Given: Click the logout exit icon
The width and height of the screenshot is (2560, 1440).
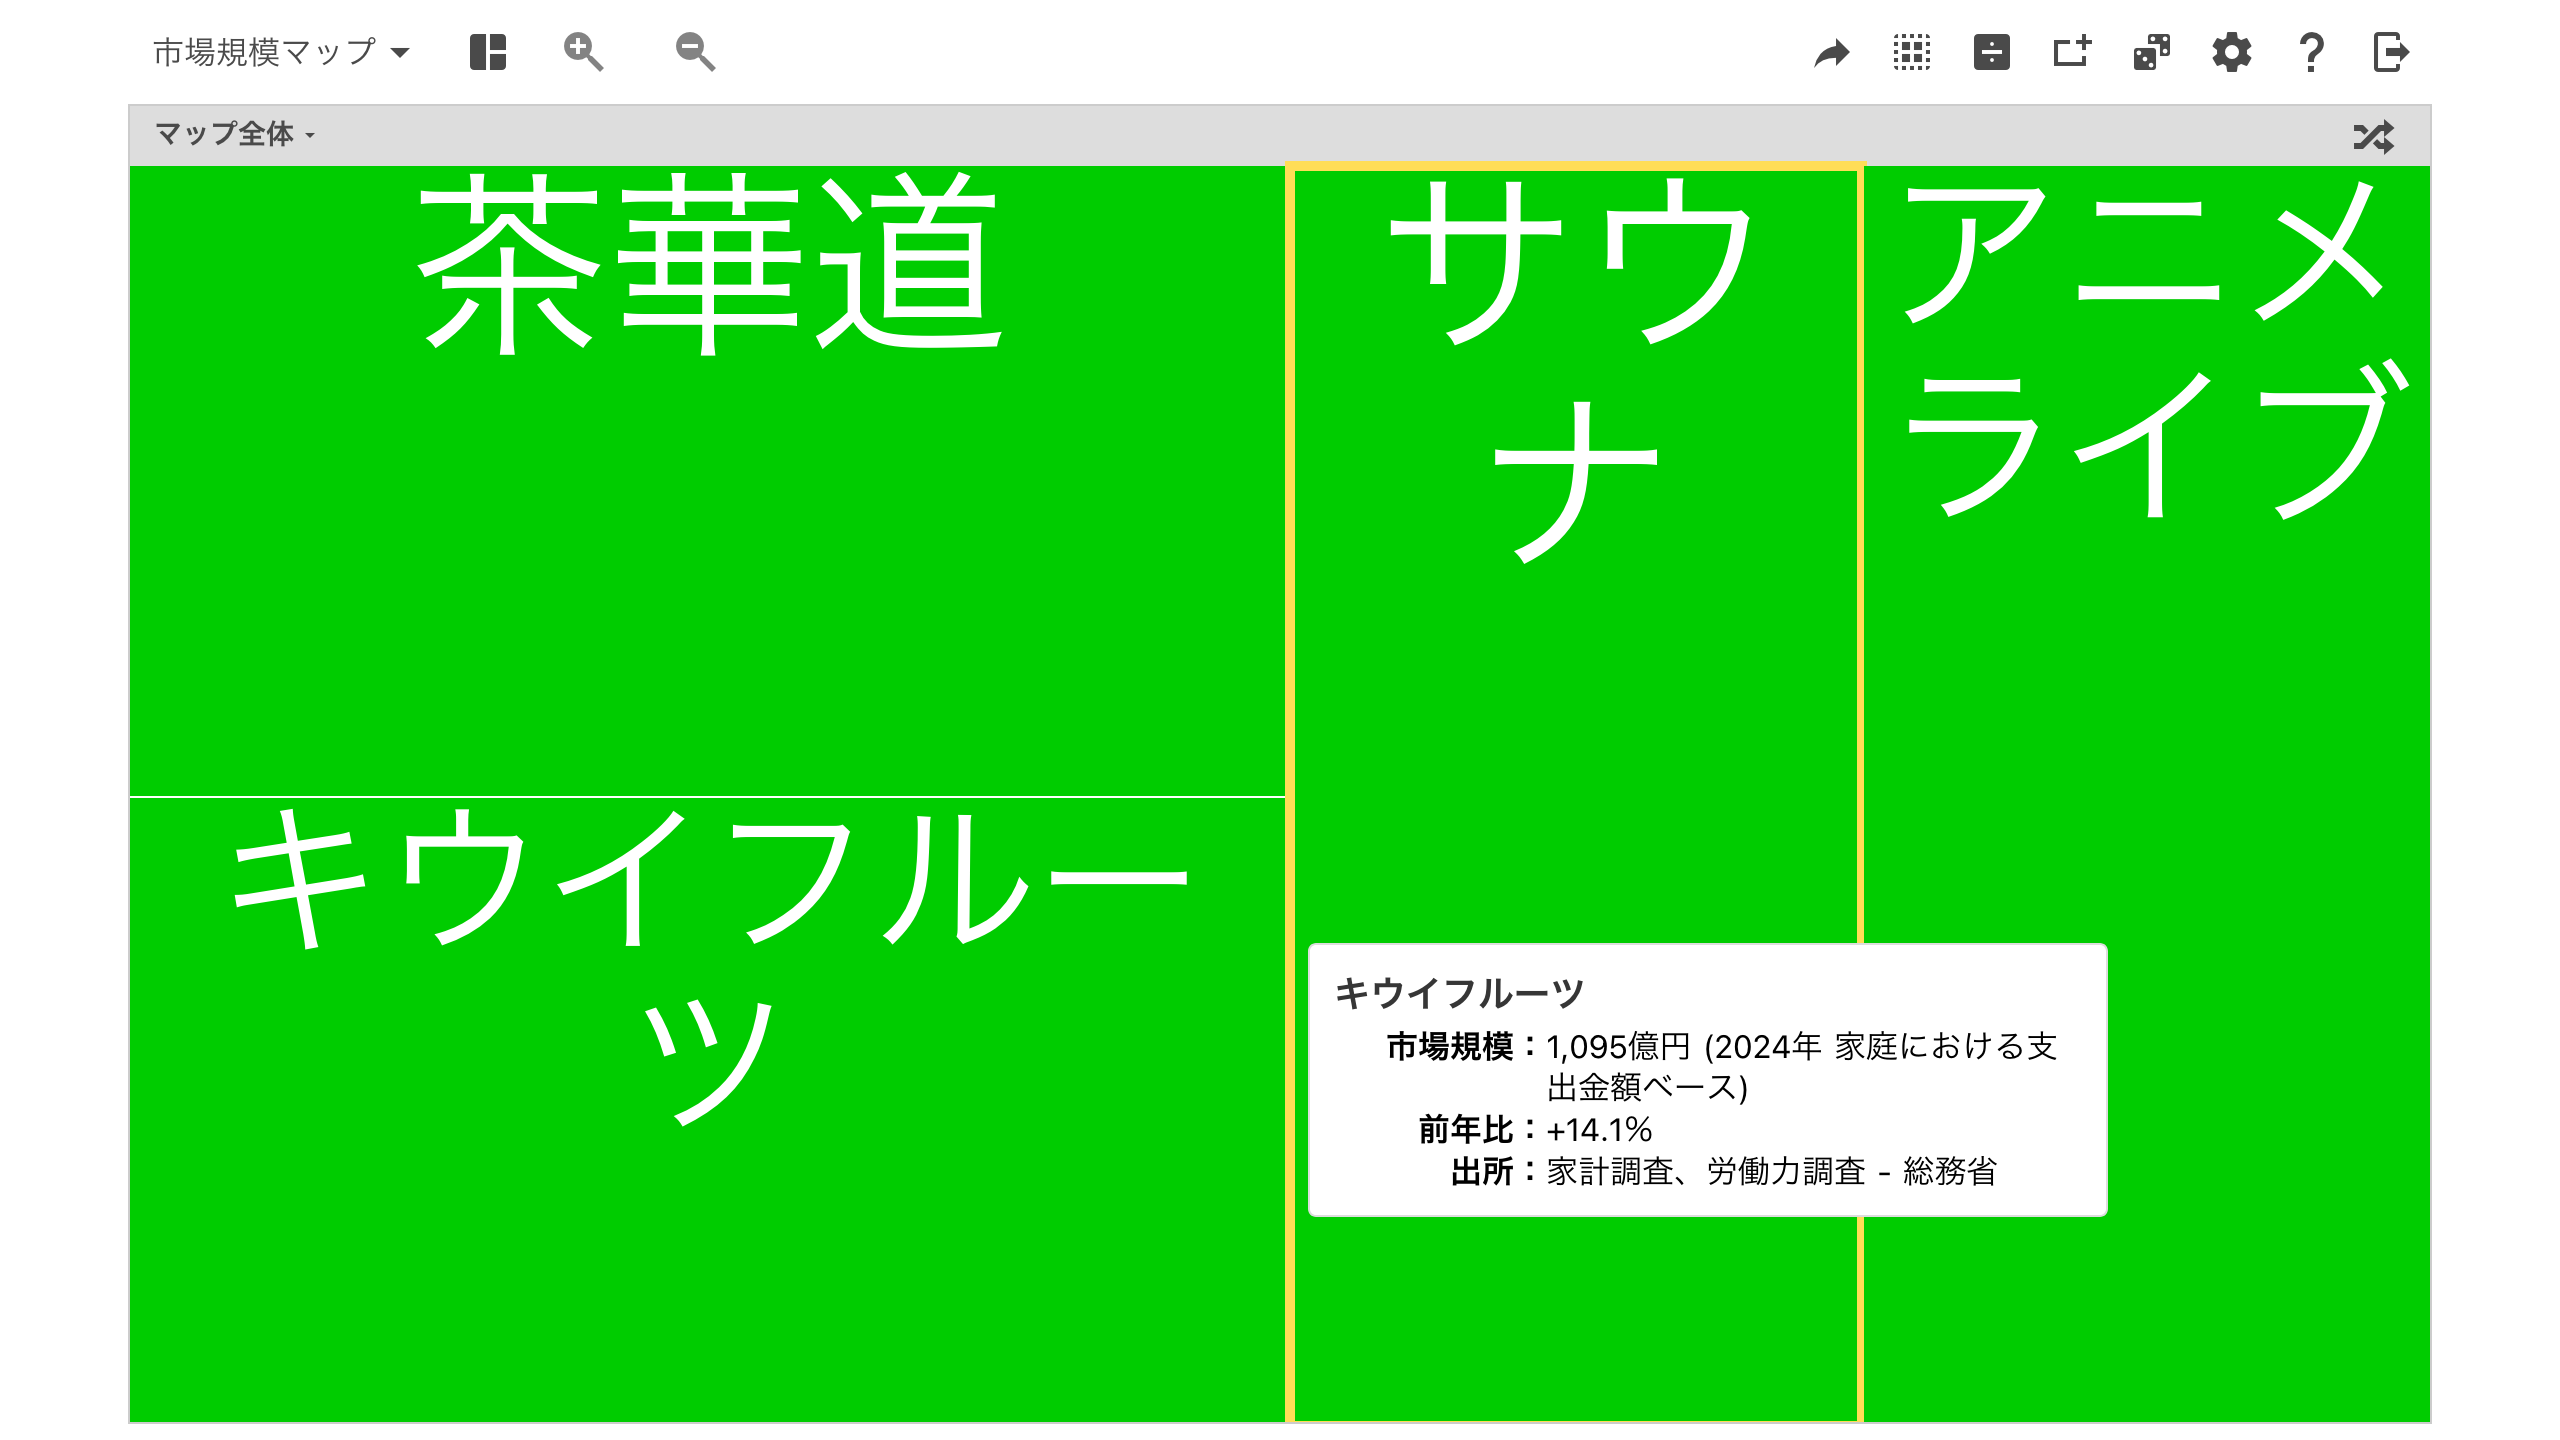Looking at the screenshot, I should pyautogui.click(x=2391, y=52).
